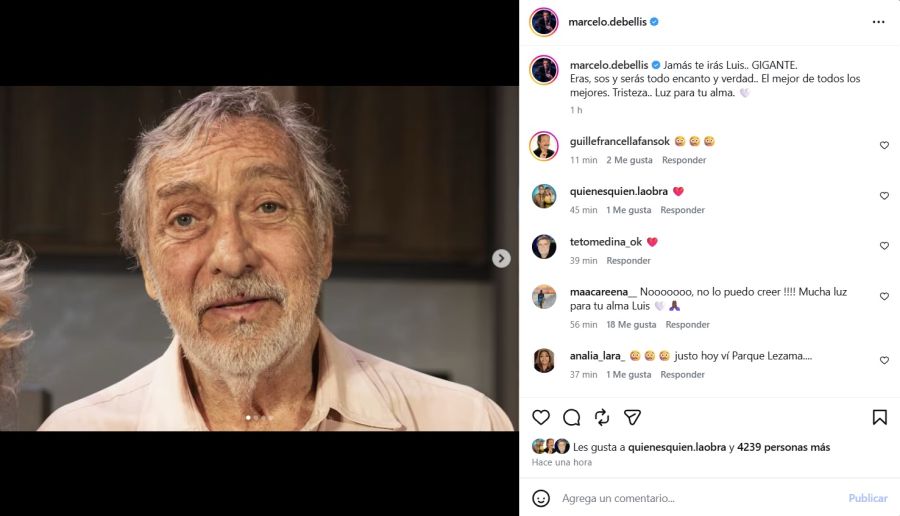Save the post with the bookmark icon

(x=879, y=417)
